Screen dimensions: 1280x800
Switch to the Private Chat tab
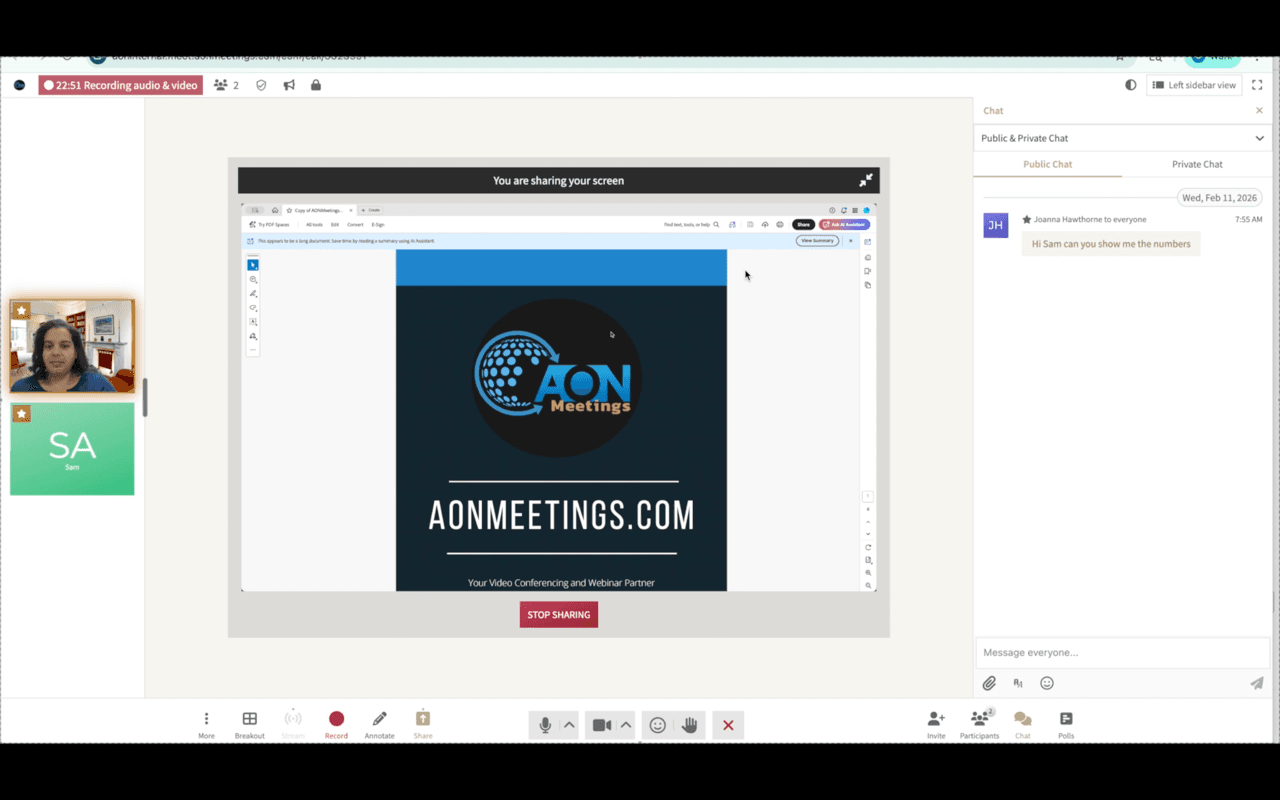1197,164
